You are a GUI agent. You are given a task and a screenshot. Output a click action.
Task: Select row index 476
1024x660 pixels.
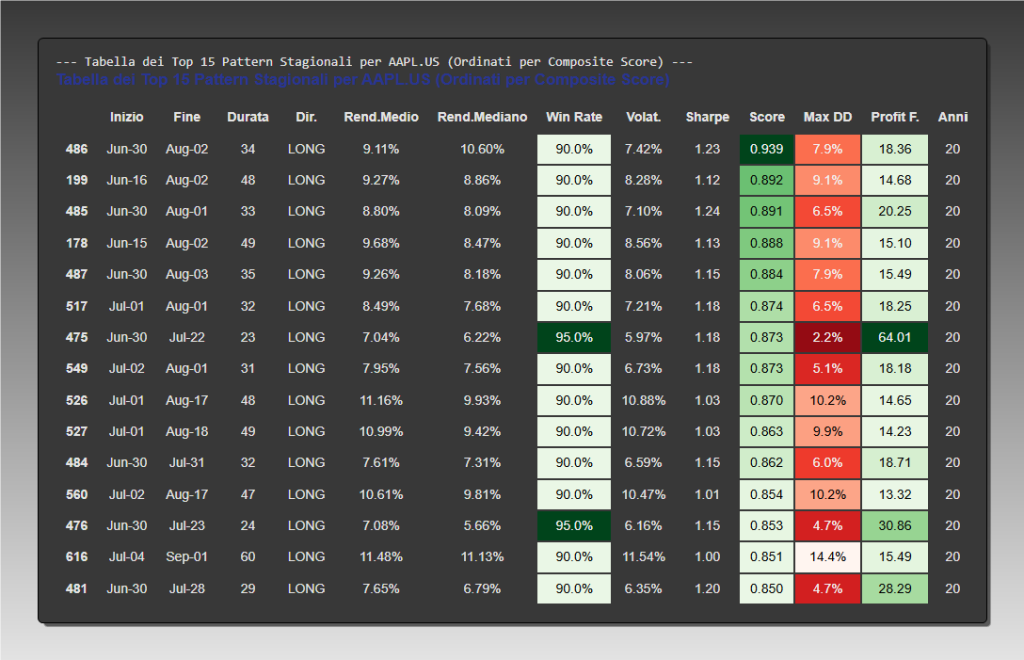point(76,526)
